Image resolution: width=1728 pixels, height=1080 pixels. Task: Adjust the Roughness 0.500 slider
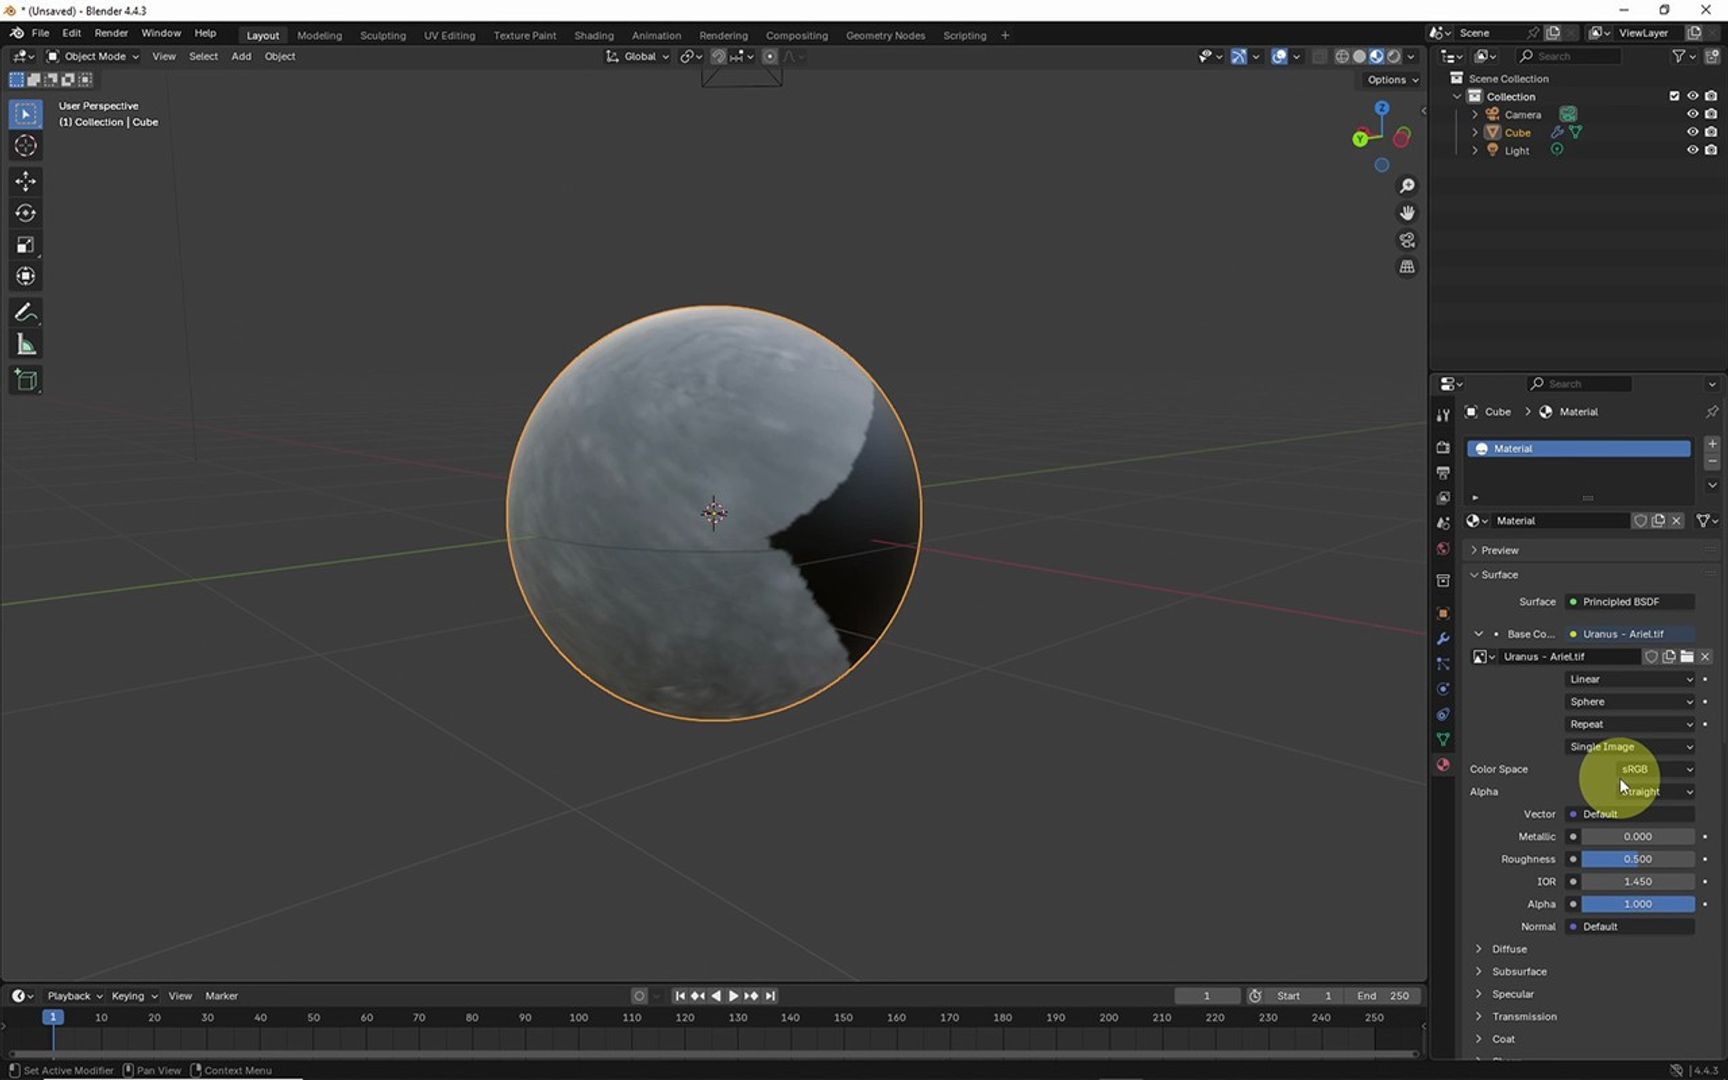pos(1638,859)
